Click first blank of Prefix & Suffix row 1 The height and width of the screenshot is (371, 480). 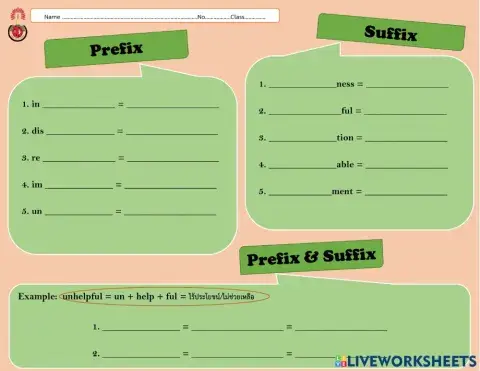pos(141,327)
